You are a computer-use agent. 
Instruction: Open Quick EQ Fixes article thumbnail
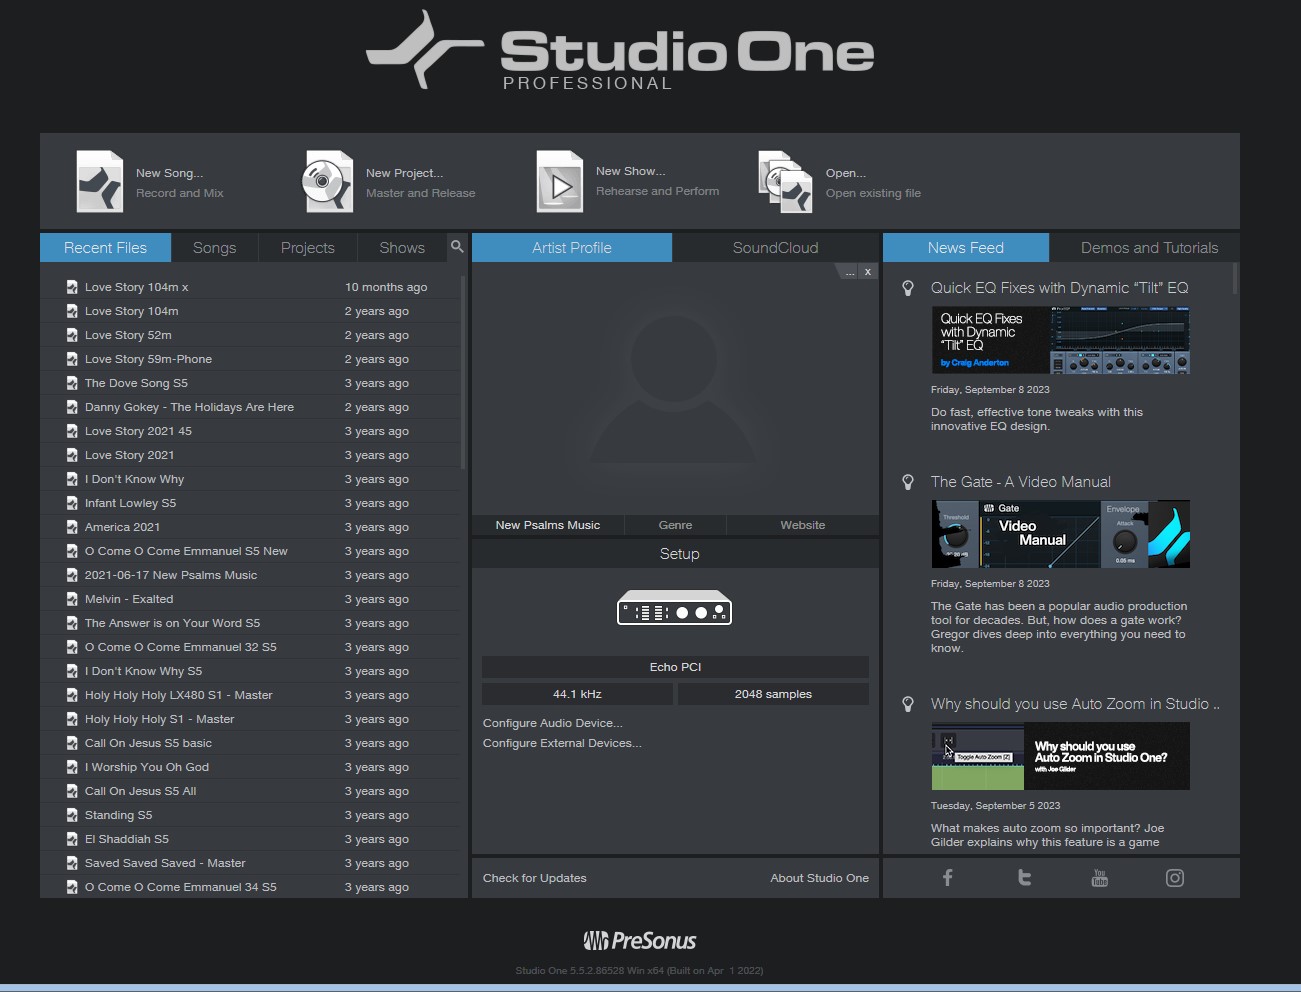pos(1060,340)
